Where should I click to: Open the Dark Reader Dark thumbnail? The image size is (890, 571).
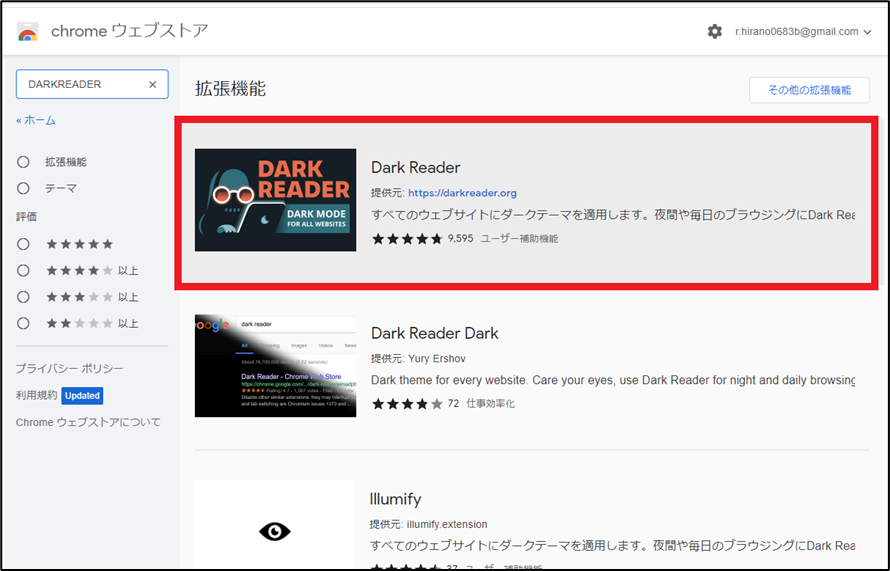(275, 366)
